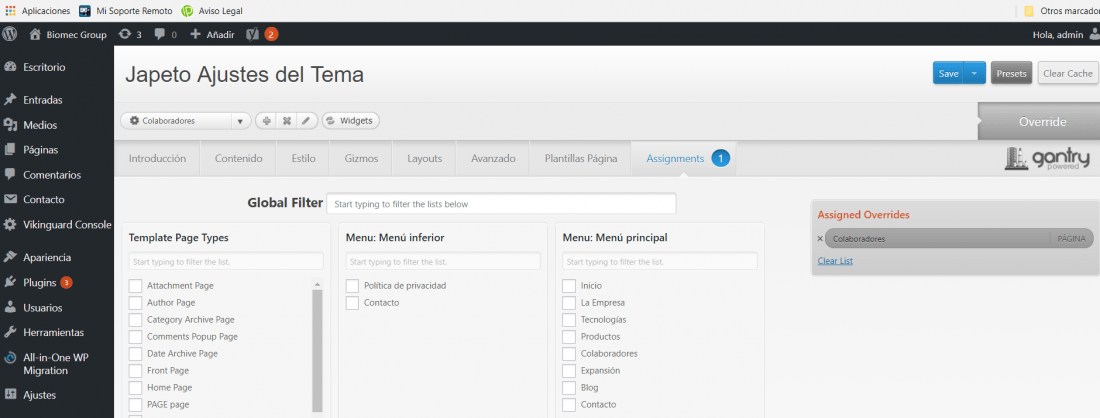The height and width of the screenshot is (418, 1100).
Task: Open Ajustes in the sidebar
Action: [x=39, y=395]
